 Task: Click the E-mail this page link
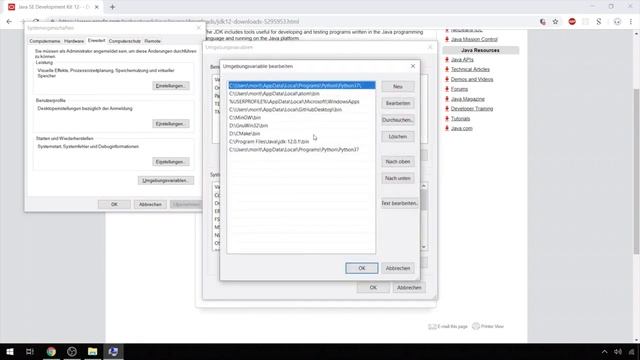coord(452,327)
